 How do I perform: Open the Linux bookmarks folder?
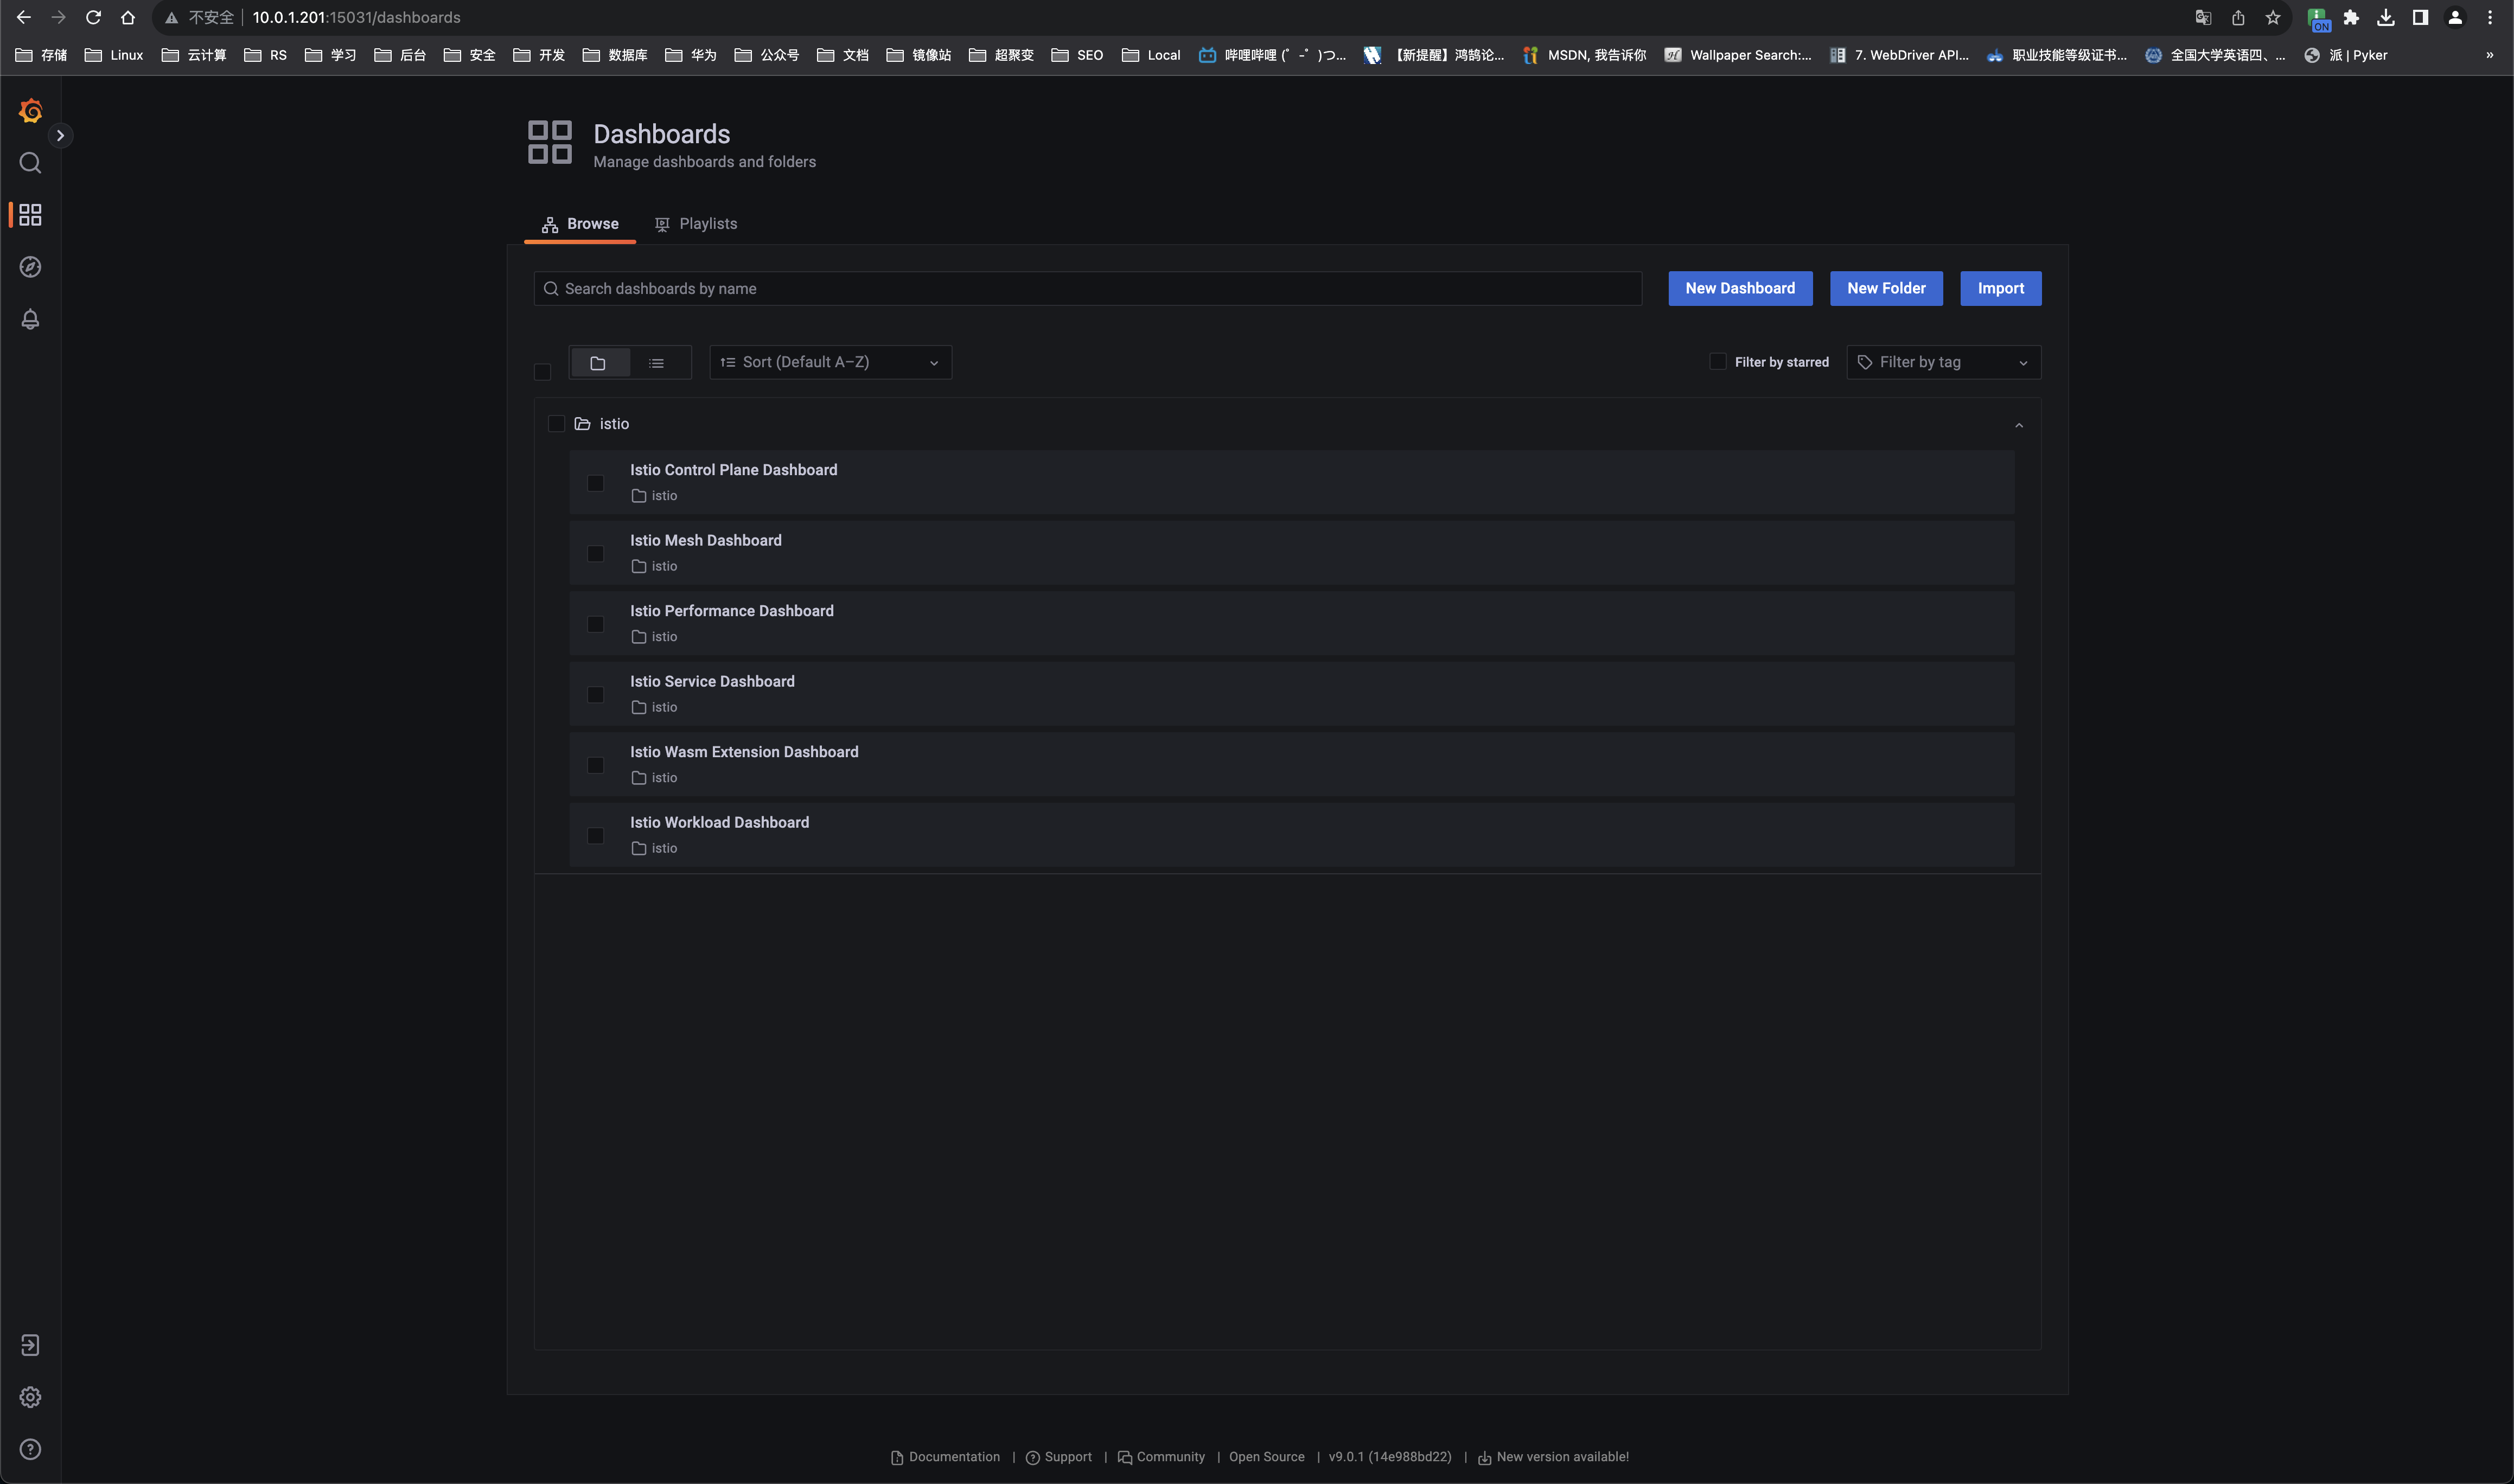pyautogui.click(x=114, y=55)
